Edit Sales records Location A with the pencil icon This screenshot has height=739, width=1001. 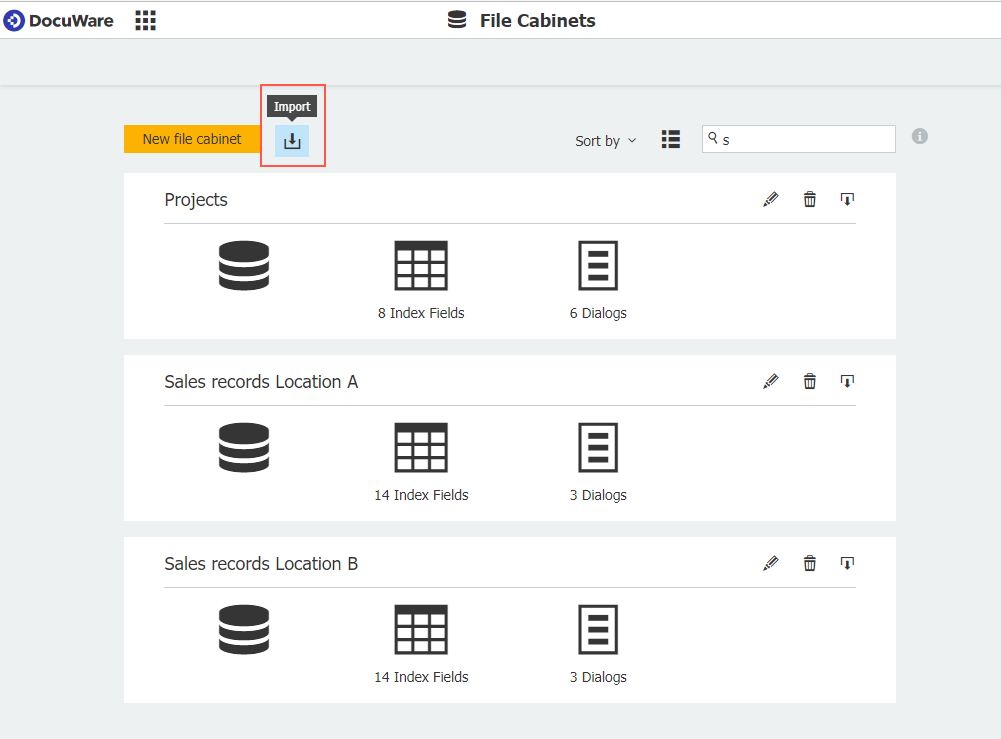(770, 381)
